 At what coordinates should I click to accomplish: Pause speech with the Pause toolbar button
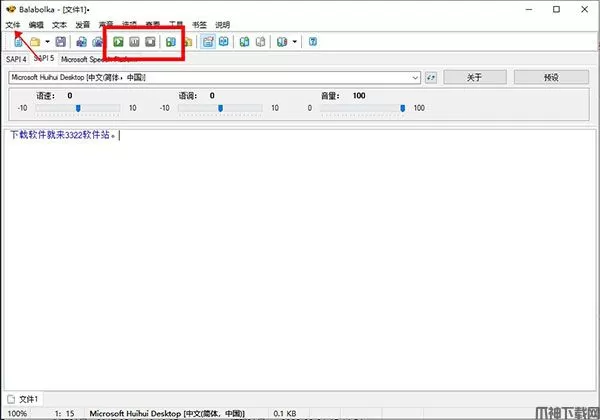click(134, 42)
